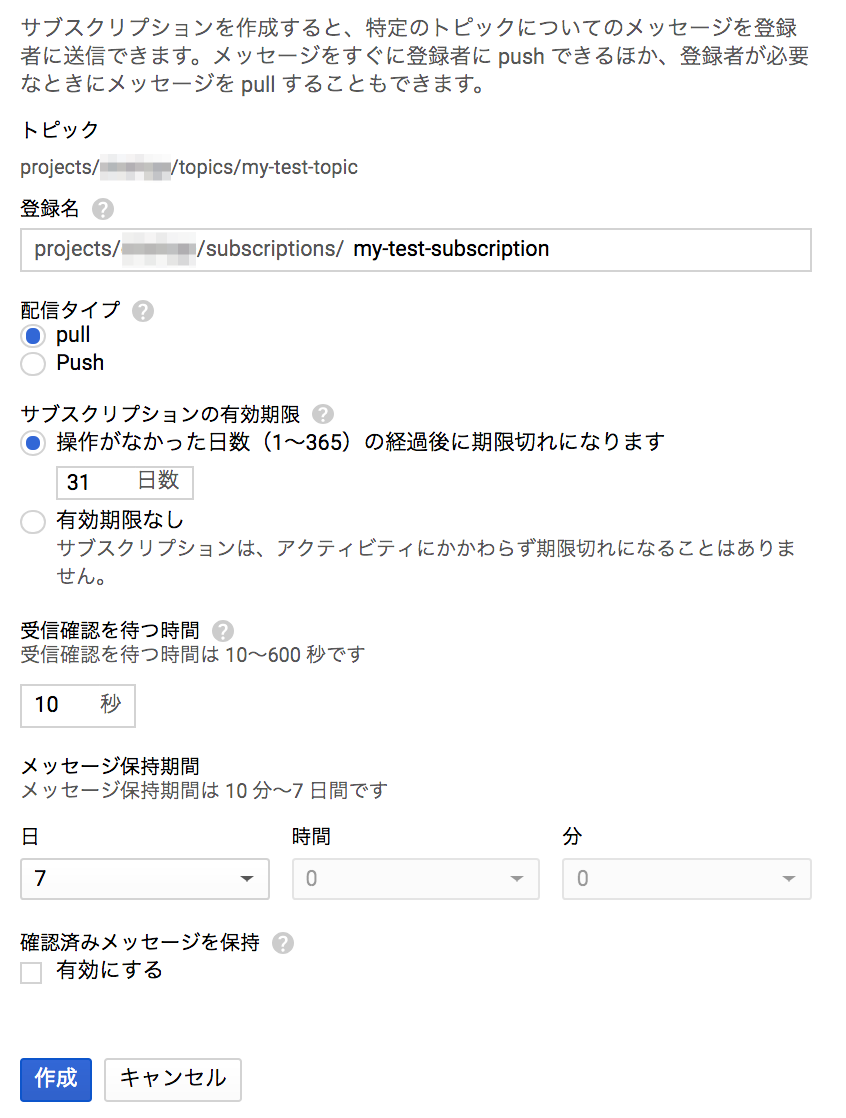Image resolution: width=846 pixels, height=1118 pixels.
Task: Click the my-test-topic path
Action: (x=189, y=168)
